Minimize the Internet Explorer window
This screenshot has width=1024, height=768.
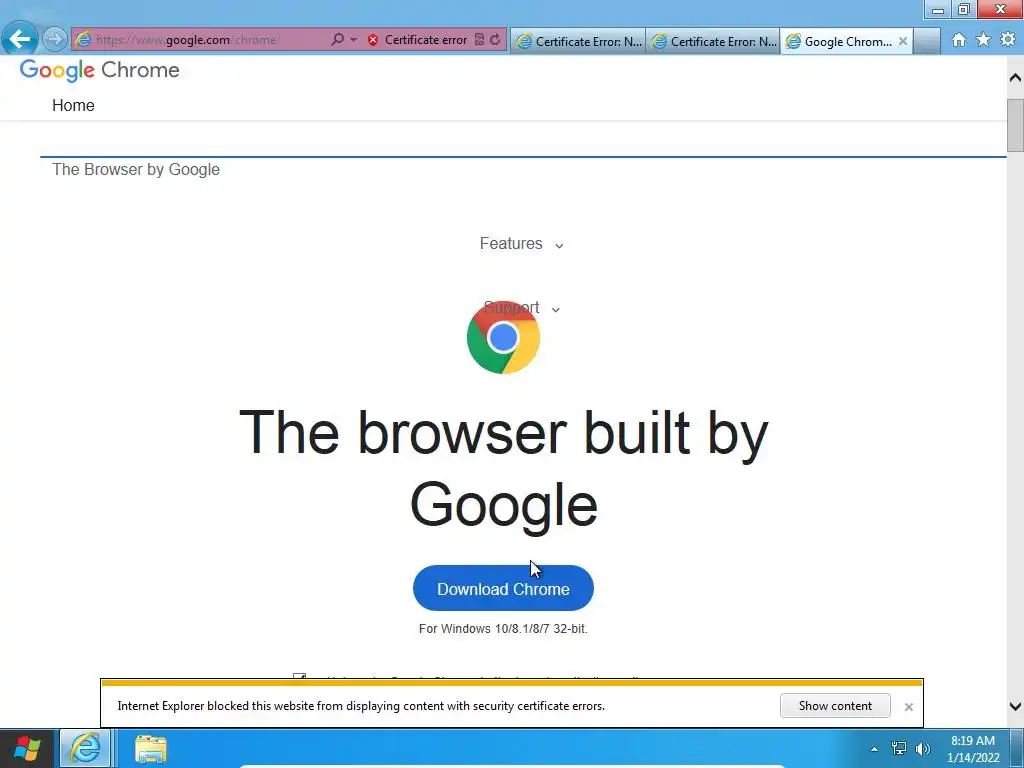(x=938, y=9)
